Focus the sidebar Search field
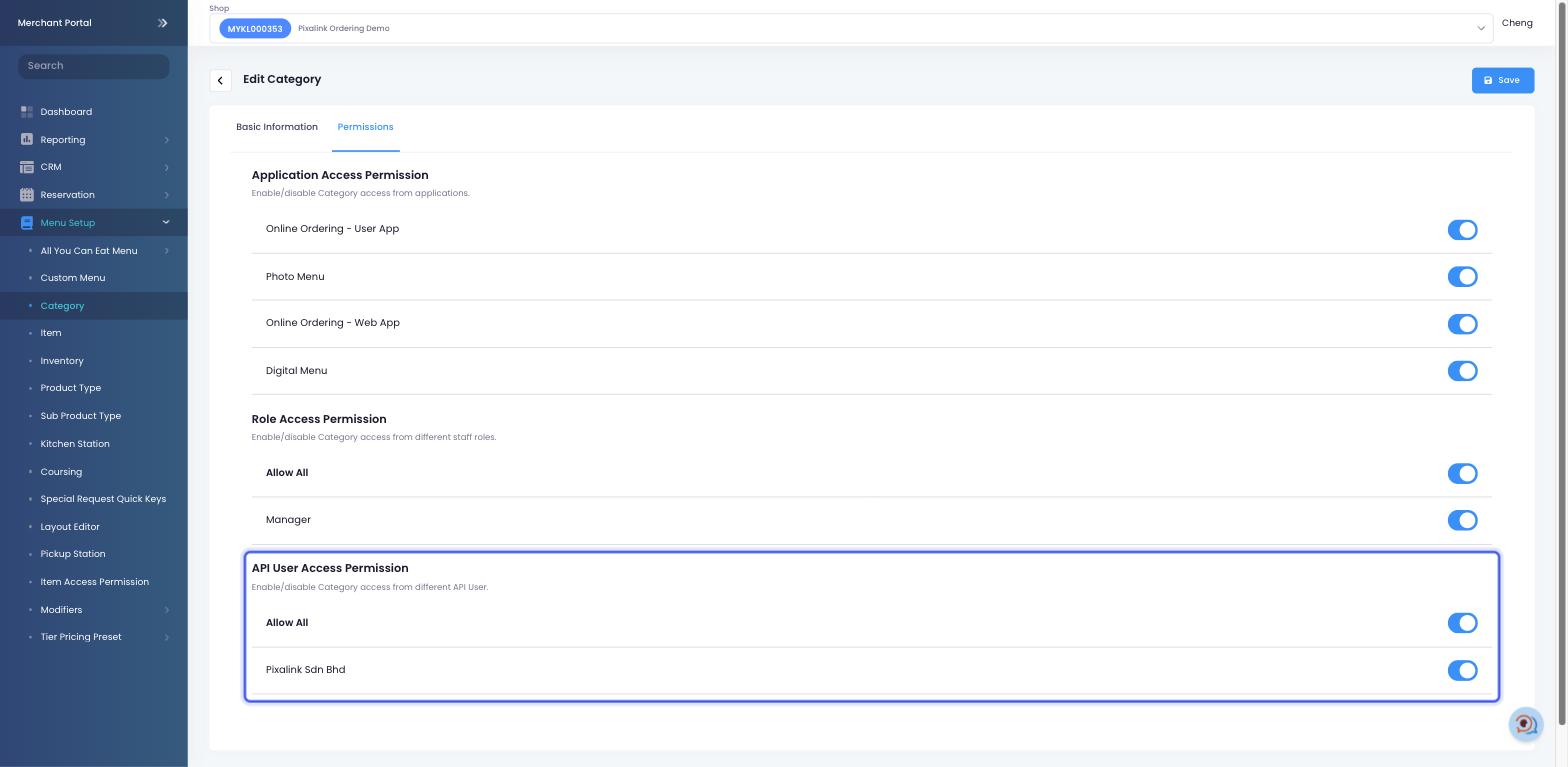 pyautogui.click(x=94, y=66)
